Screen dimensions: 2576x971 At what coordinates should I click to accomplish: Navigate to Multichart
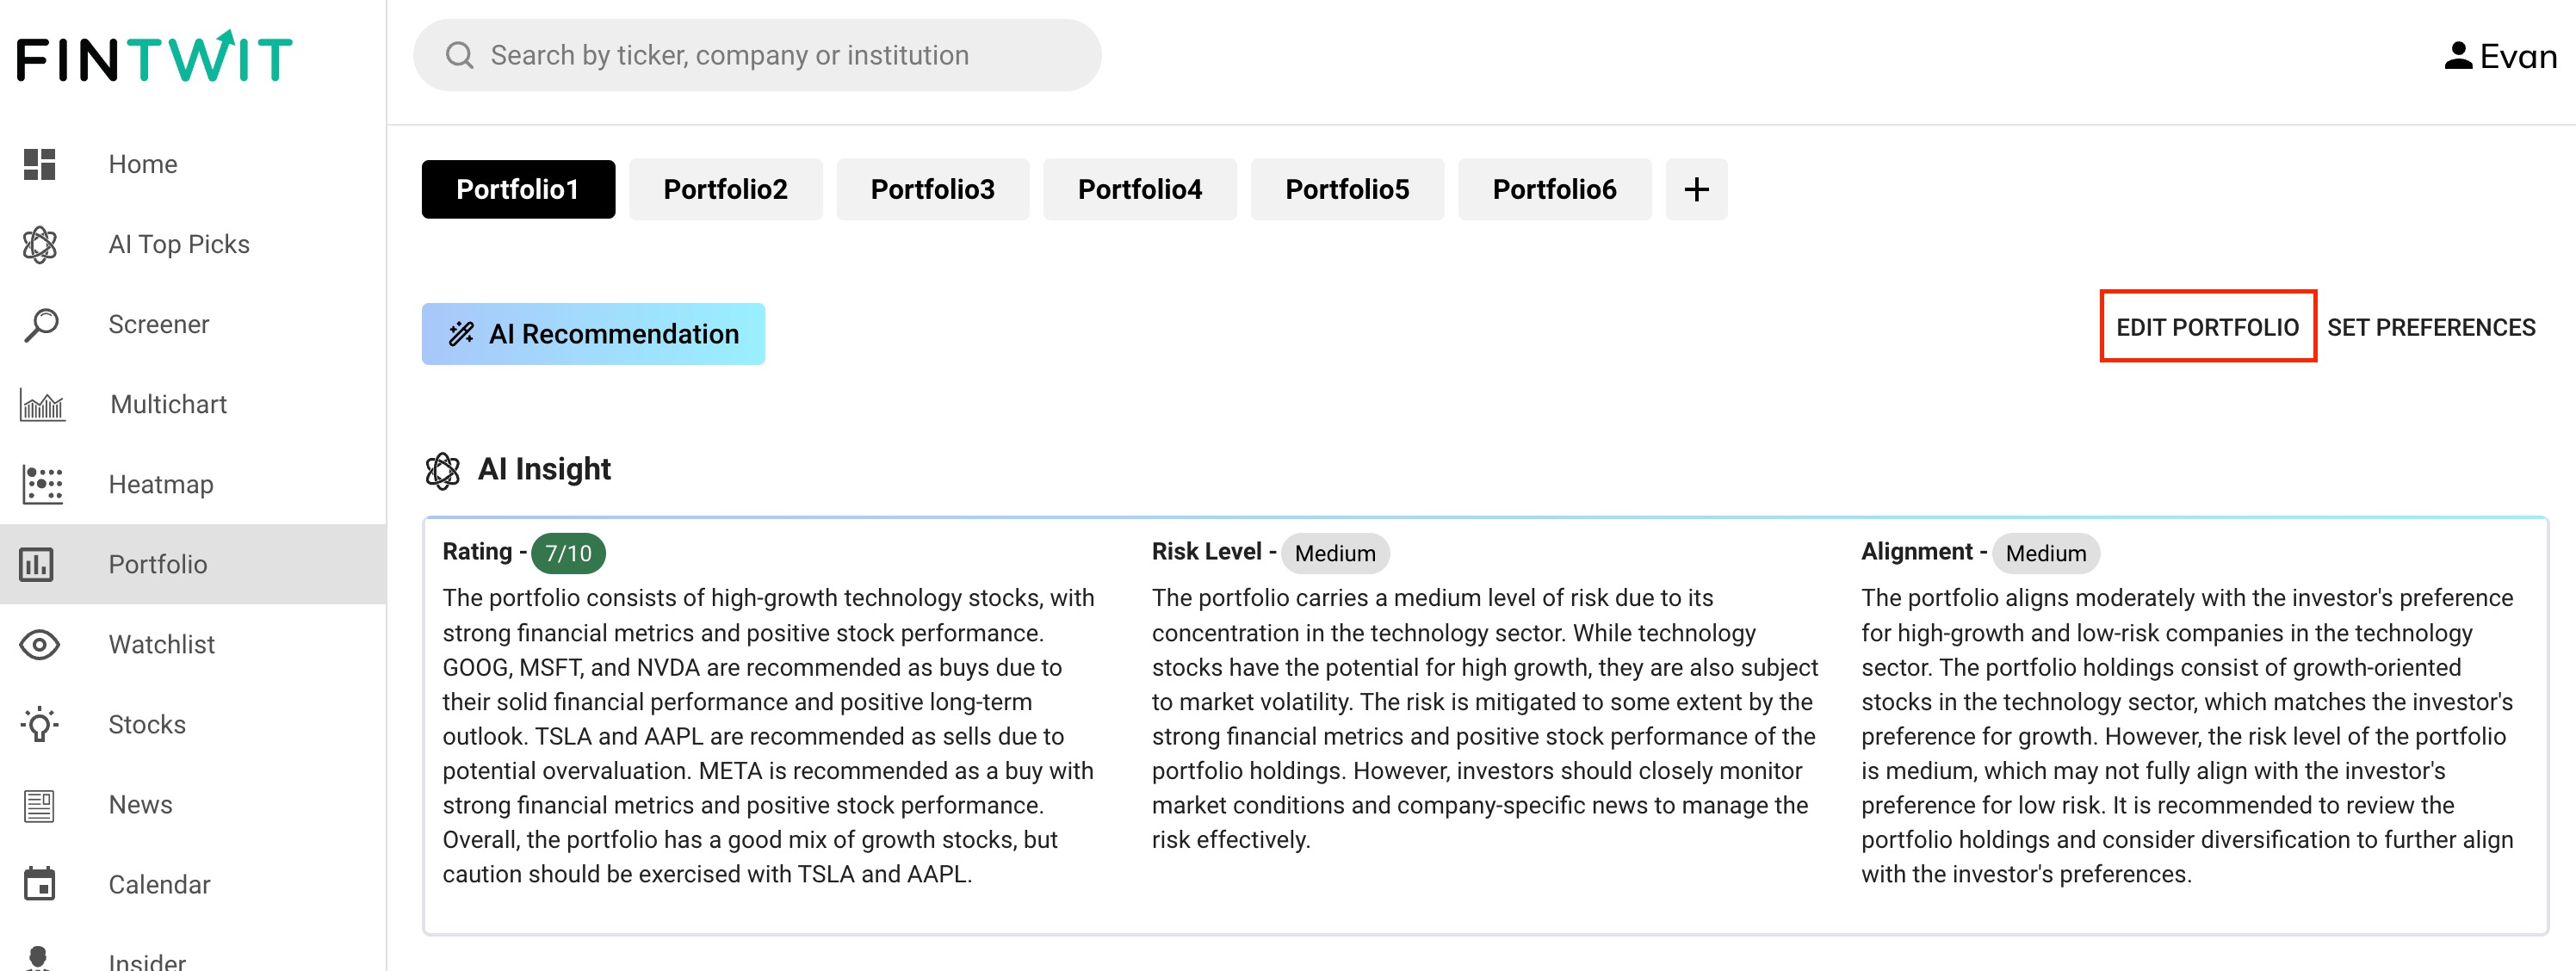pyautogui.click(x=193, y=404)
